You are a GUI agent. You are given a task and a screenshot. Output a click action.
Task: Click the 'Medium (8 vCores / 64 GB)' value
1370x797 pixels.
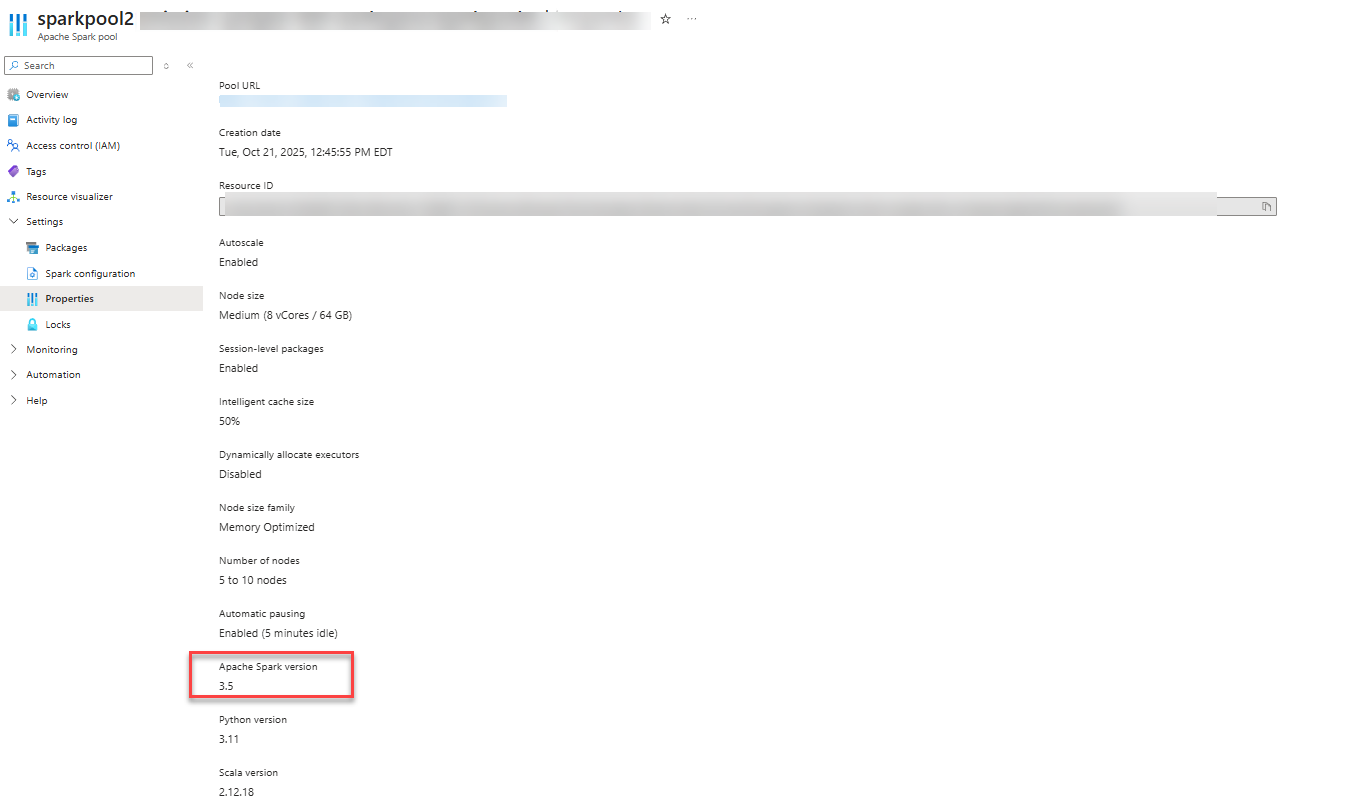(285, 315)
